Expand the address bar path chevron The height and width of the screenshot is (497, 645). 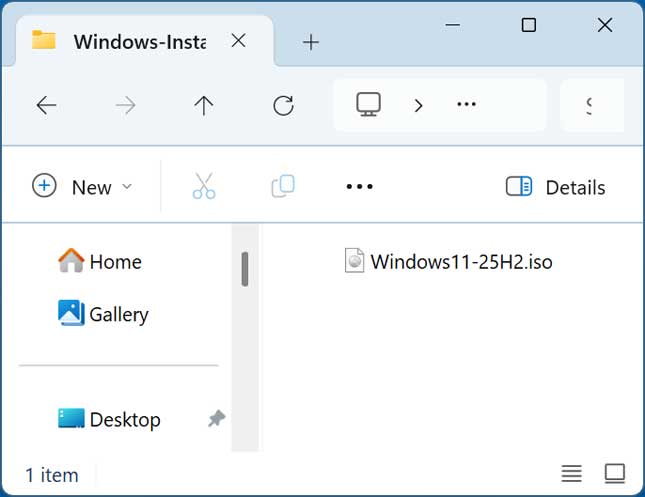pyautogui.click(x=418, y=106)
